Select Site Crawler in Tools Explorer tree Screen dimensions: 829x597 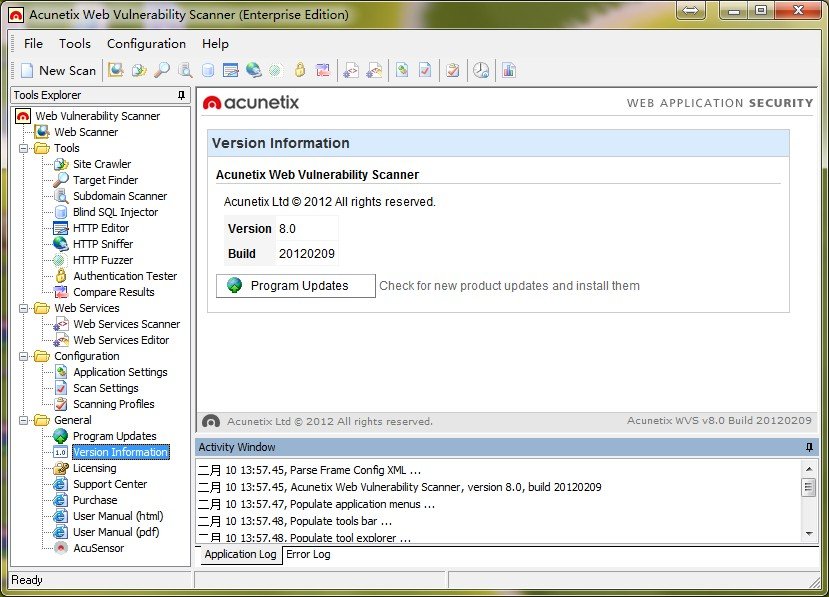coord(102,164)
